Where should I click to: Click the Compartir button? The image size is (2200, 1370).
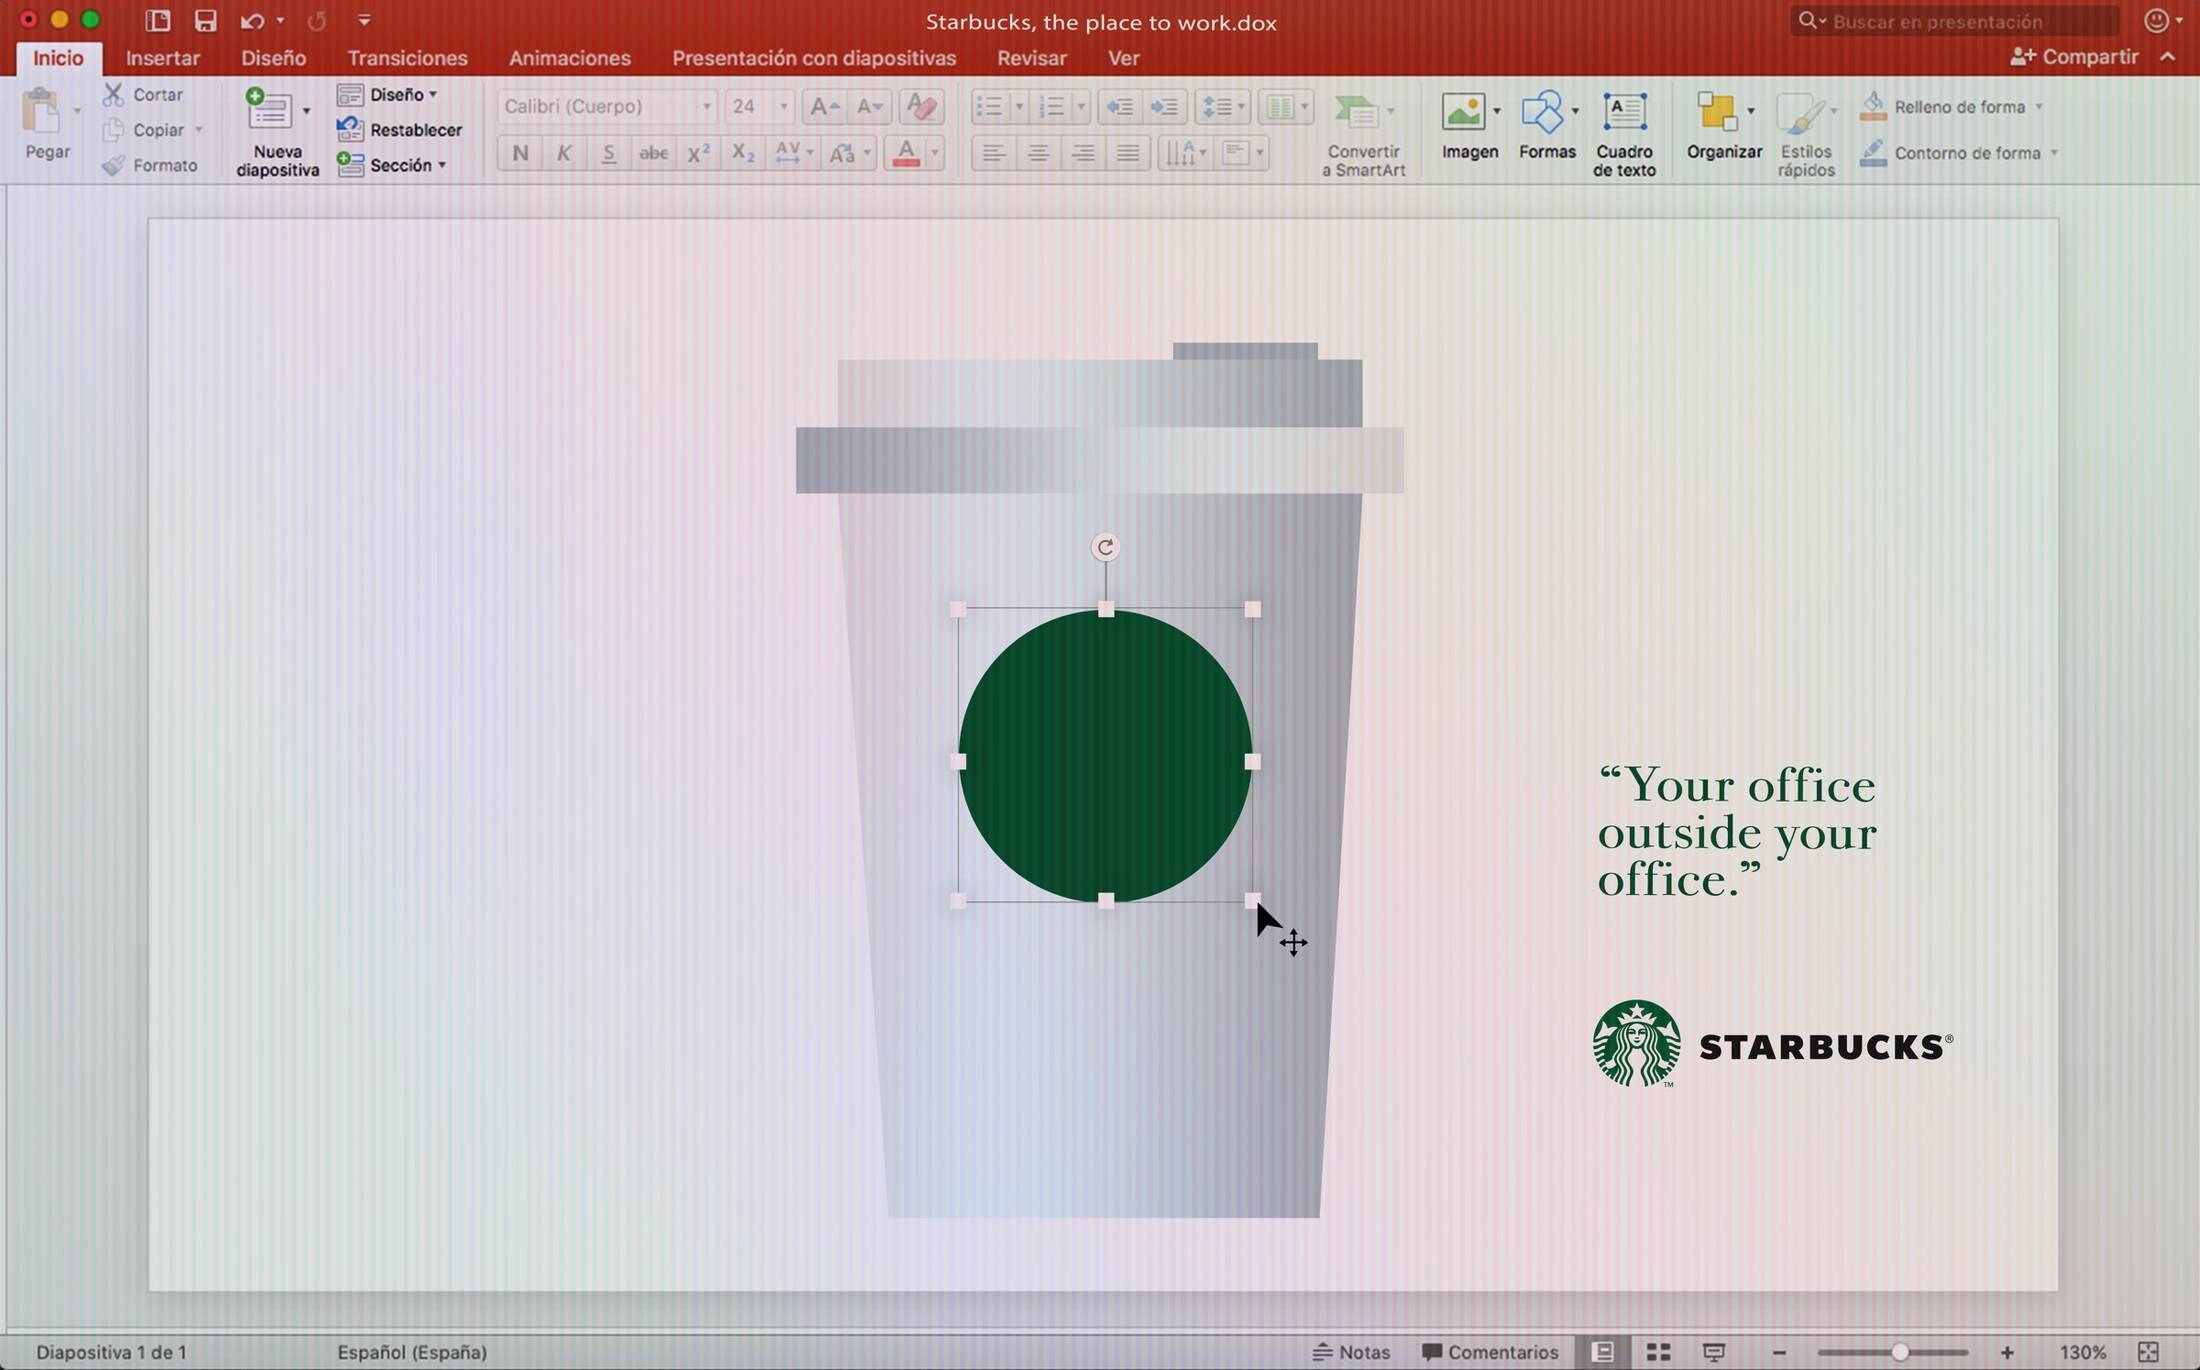[x=2075, y=57]
